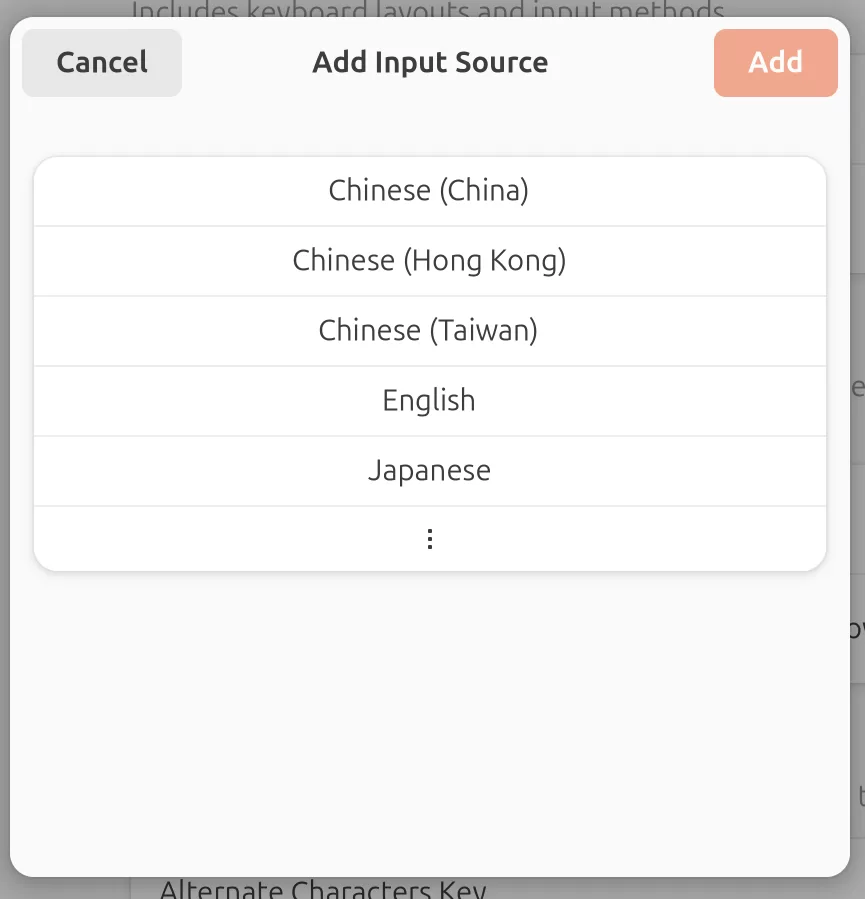Viewport: 865px width, 899px height.
Task: Click the topmost Chinese entry in list
Action: pos(429,191)
